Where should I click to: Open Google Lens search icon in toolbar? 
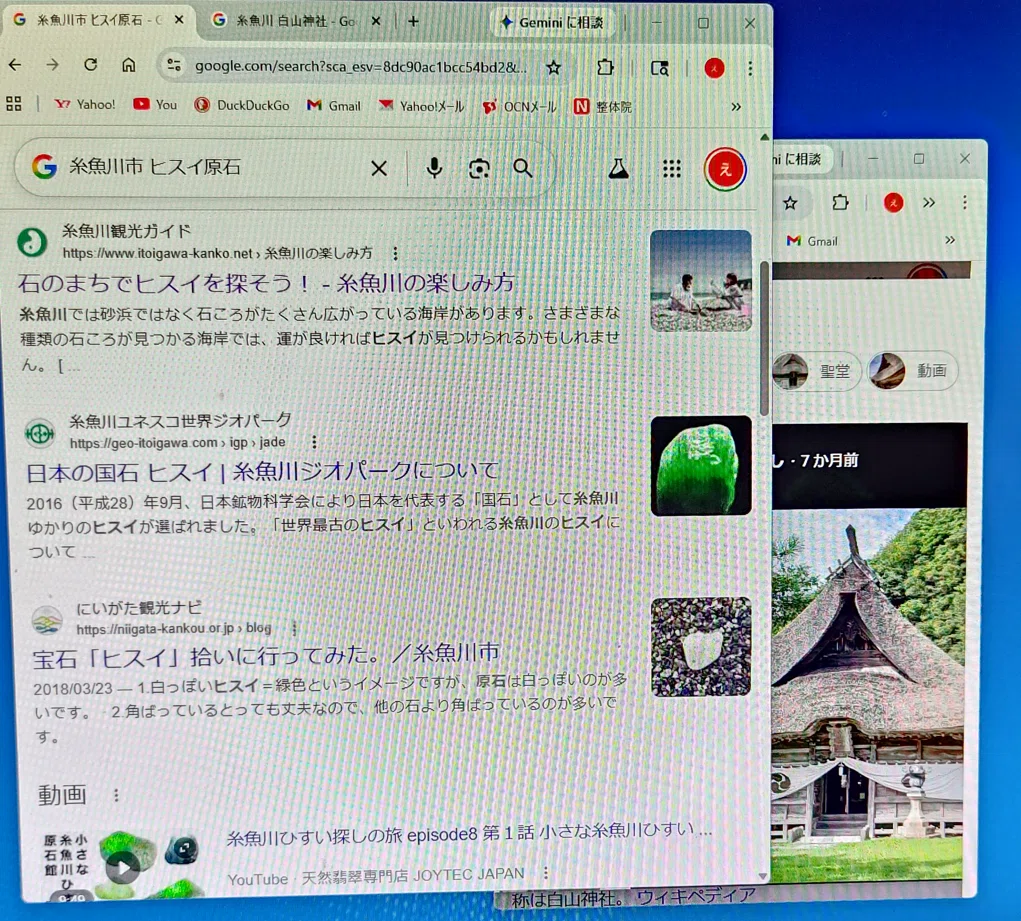click(x=660, y=68)
